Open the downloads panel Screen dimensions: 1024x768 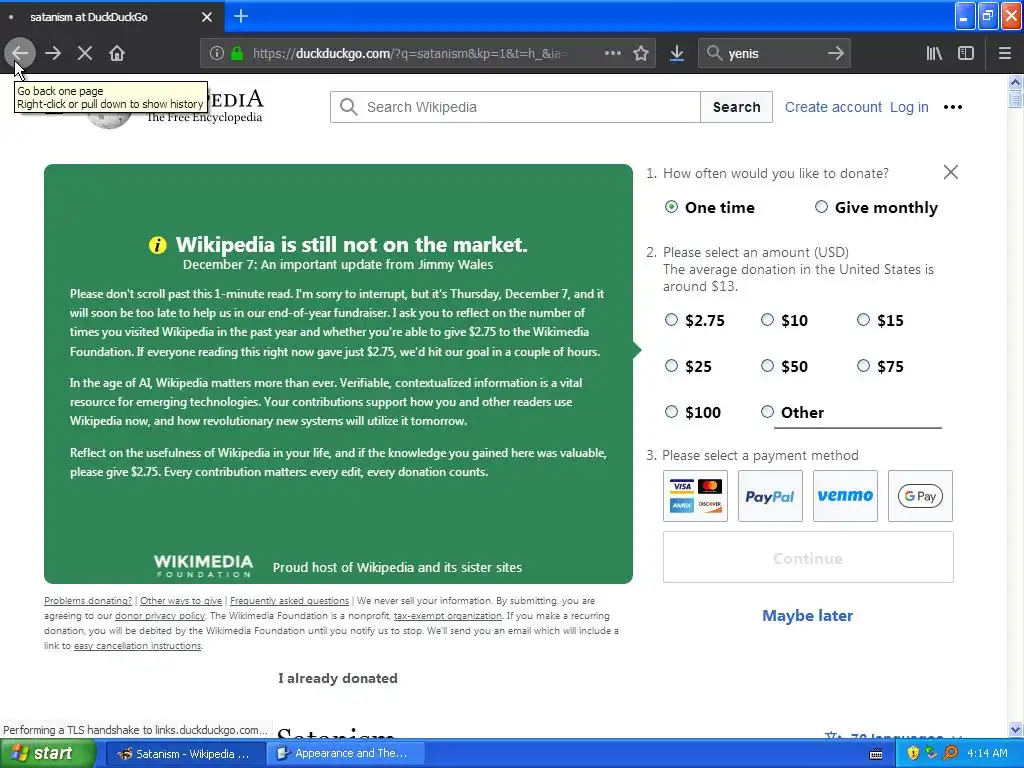tap(677, 53)
